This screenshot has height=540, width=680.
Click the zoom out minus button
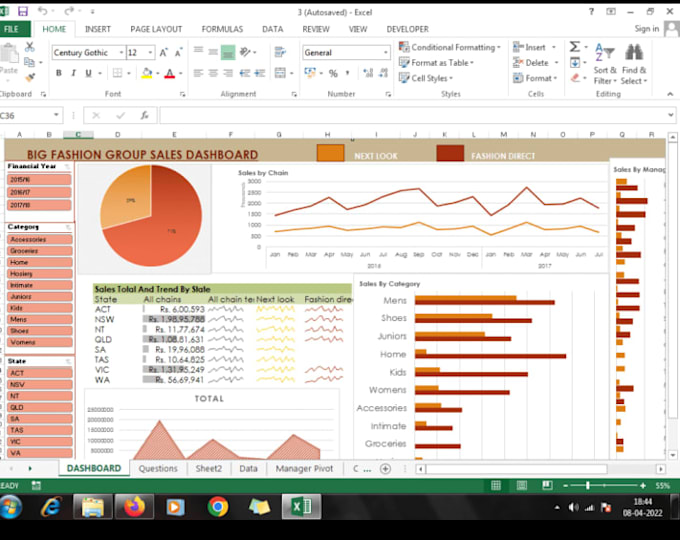(566, 486)
